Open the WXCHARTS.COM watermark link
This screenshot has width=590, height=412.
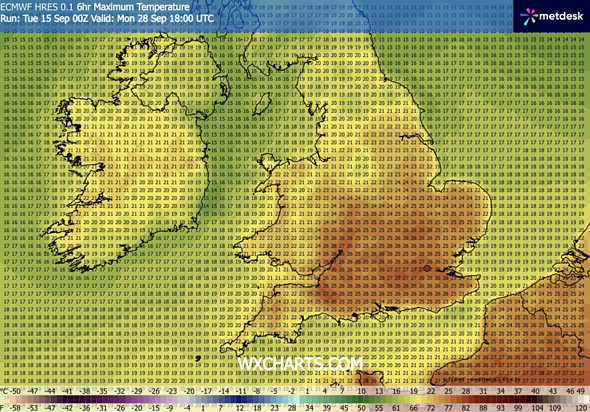click(300, 364)
